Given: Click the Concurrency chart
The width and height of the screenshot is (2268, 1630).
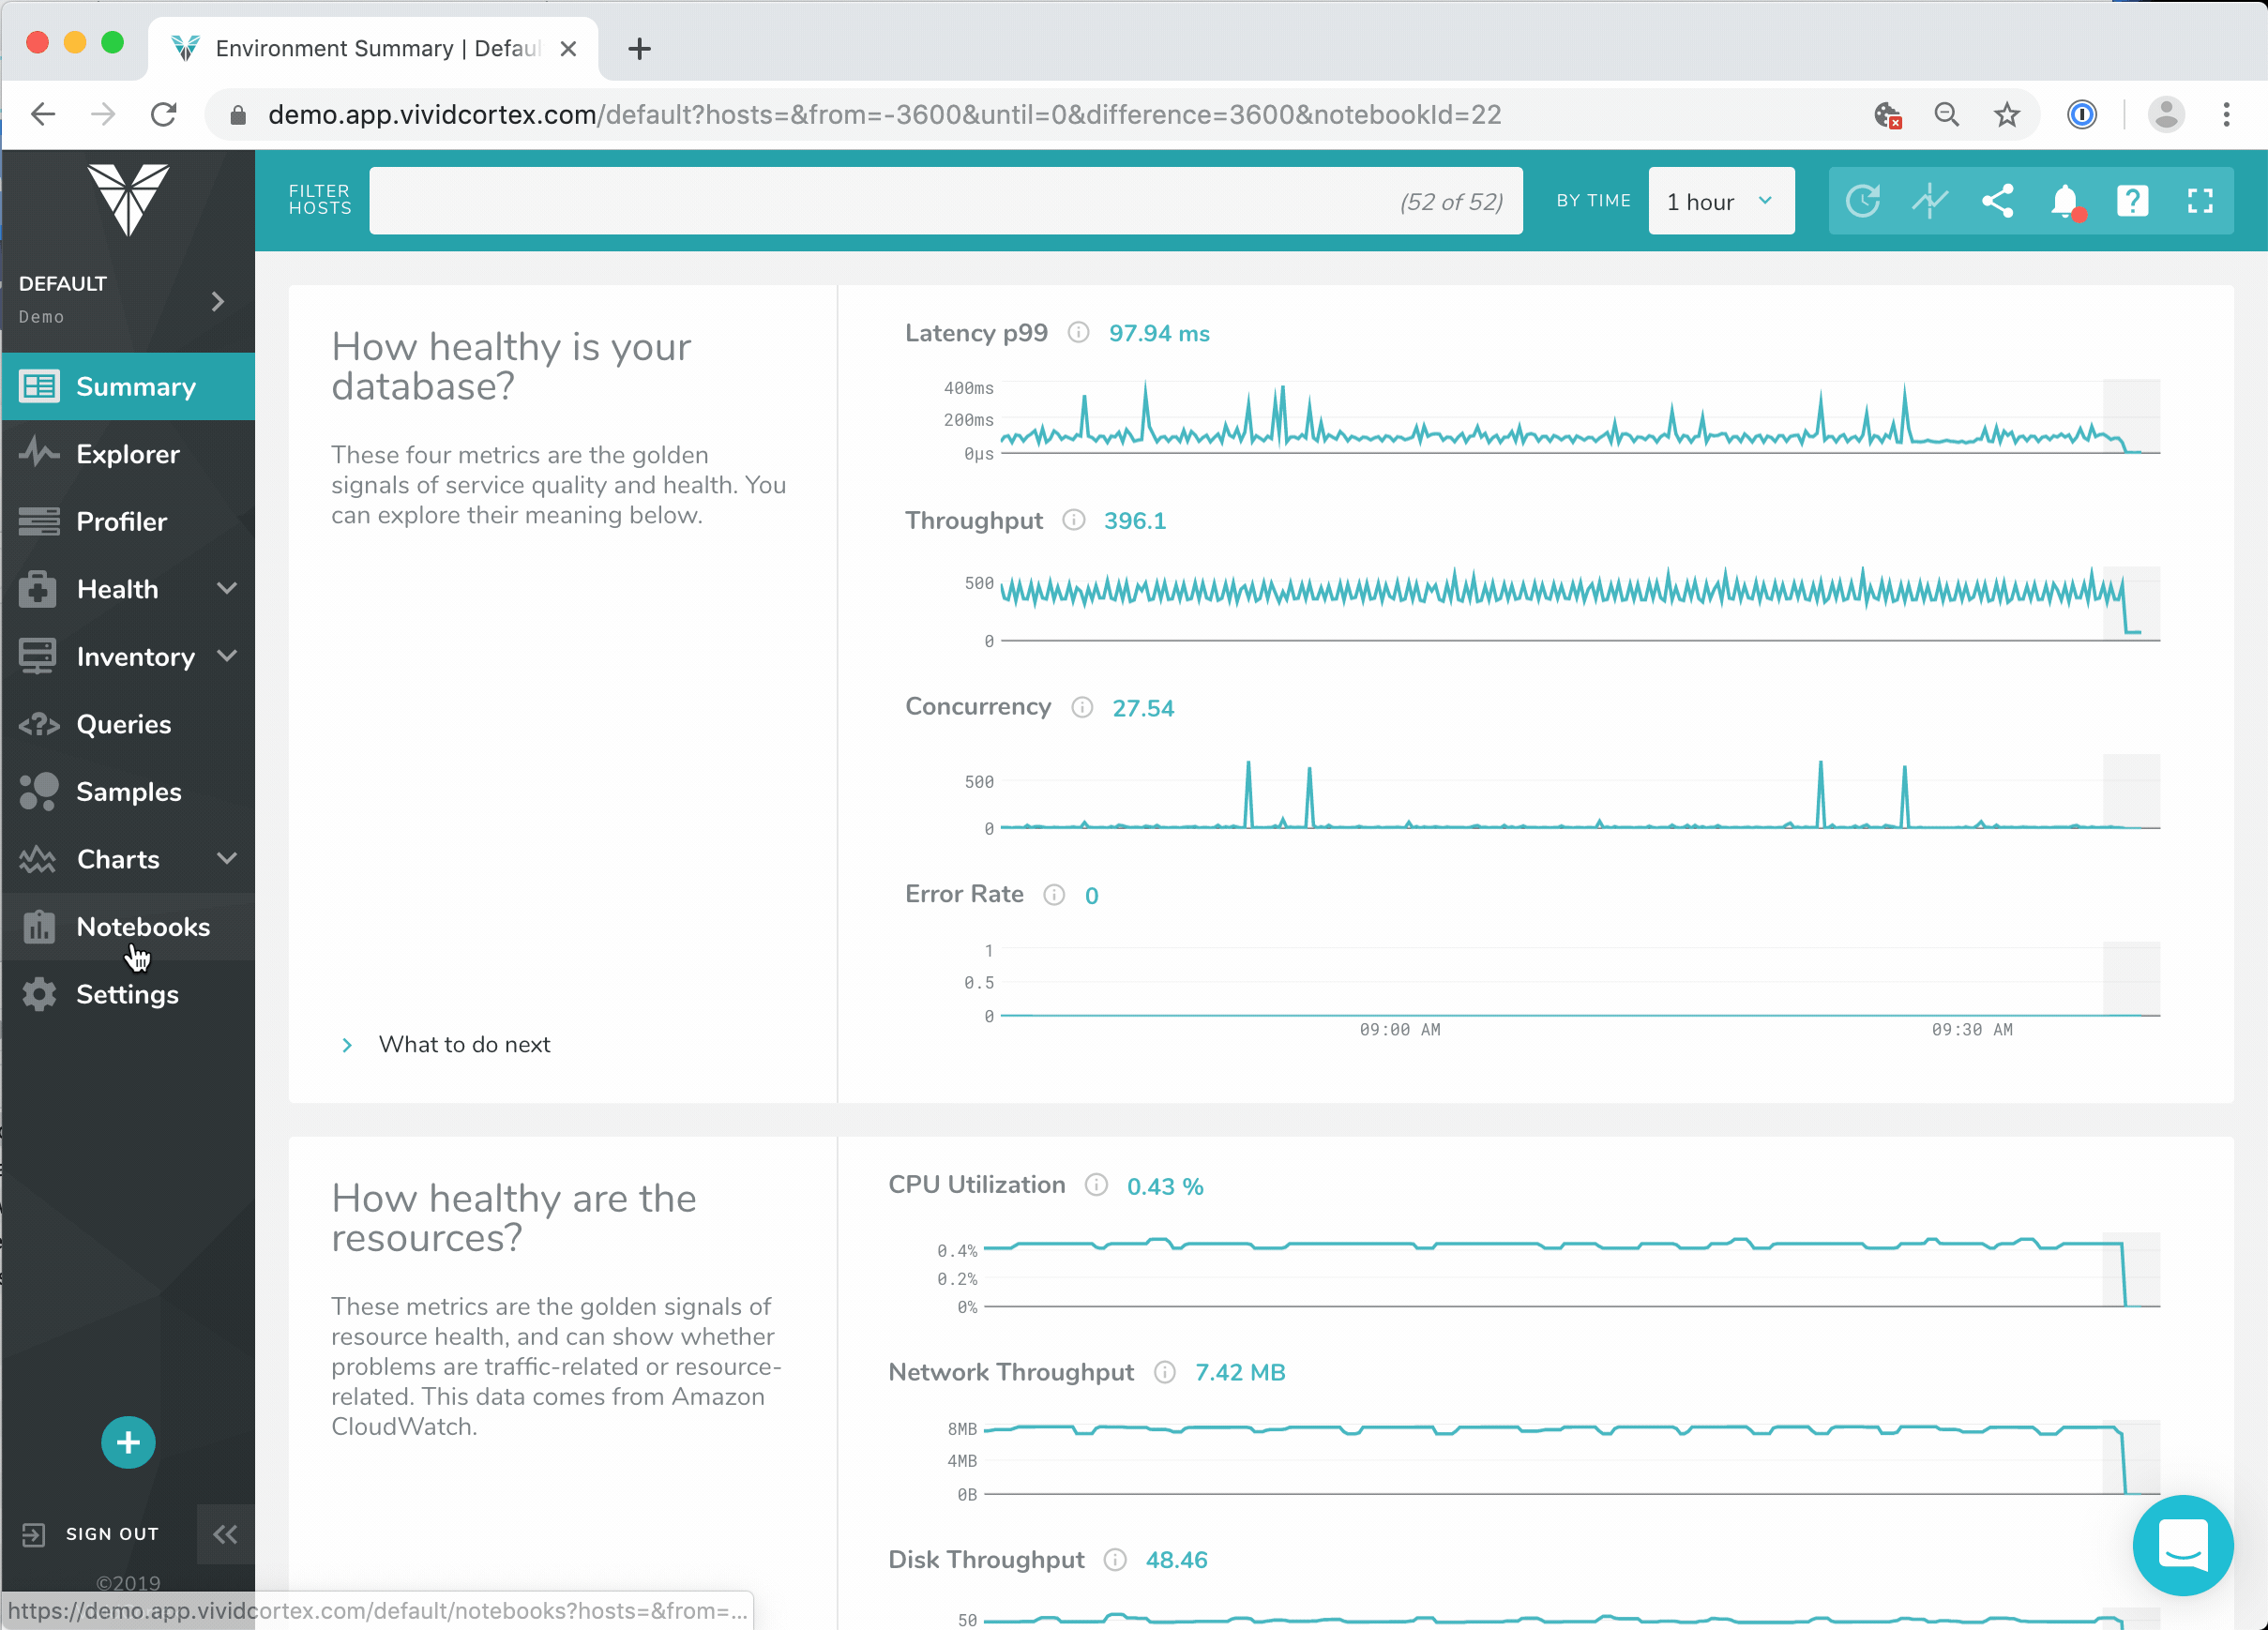Looking at the screenshot, I should tap(1580, 792).
